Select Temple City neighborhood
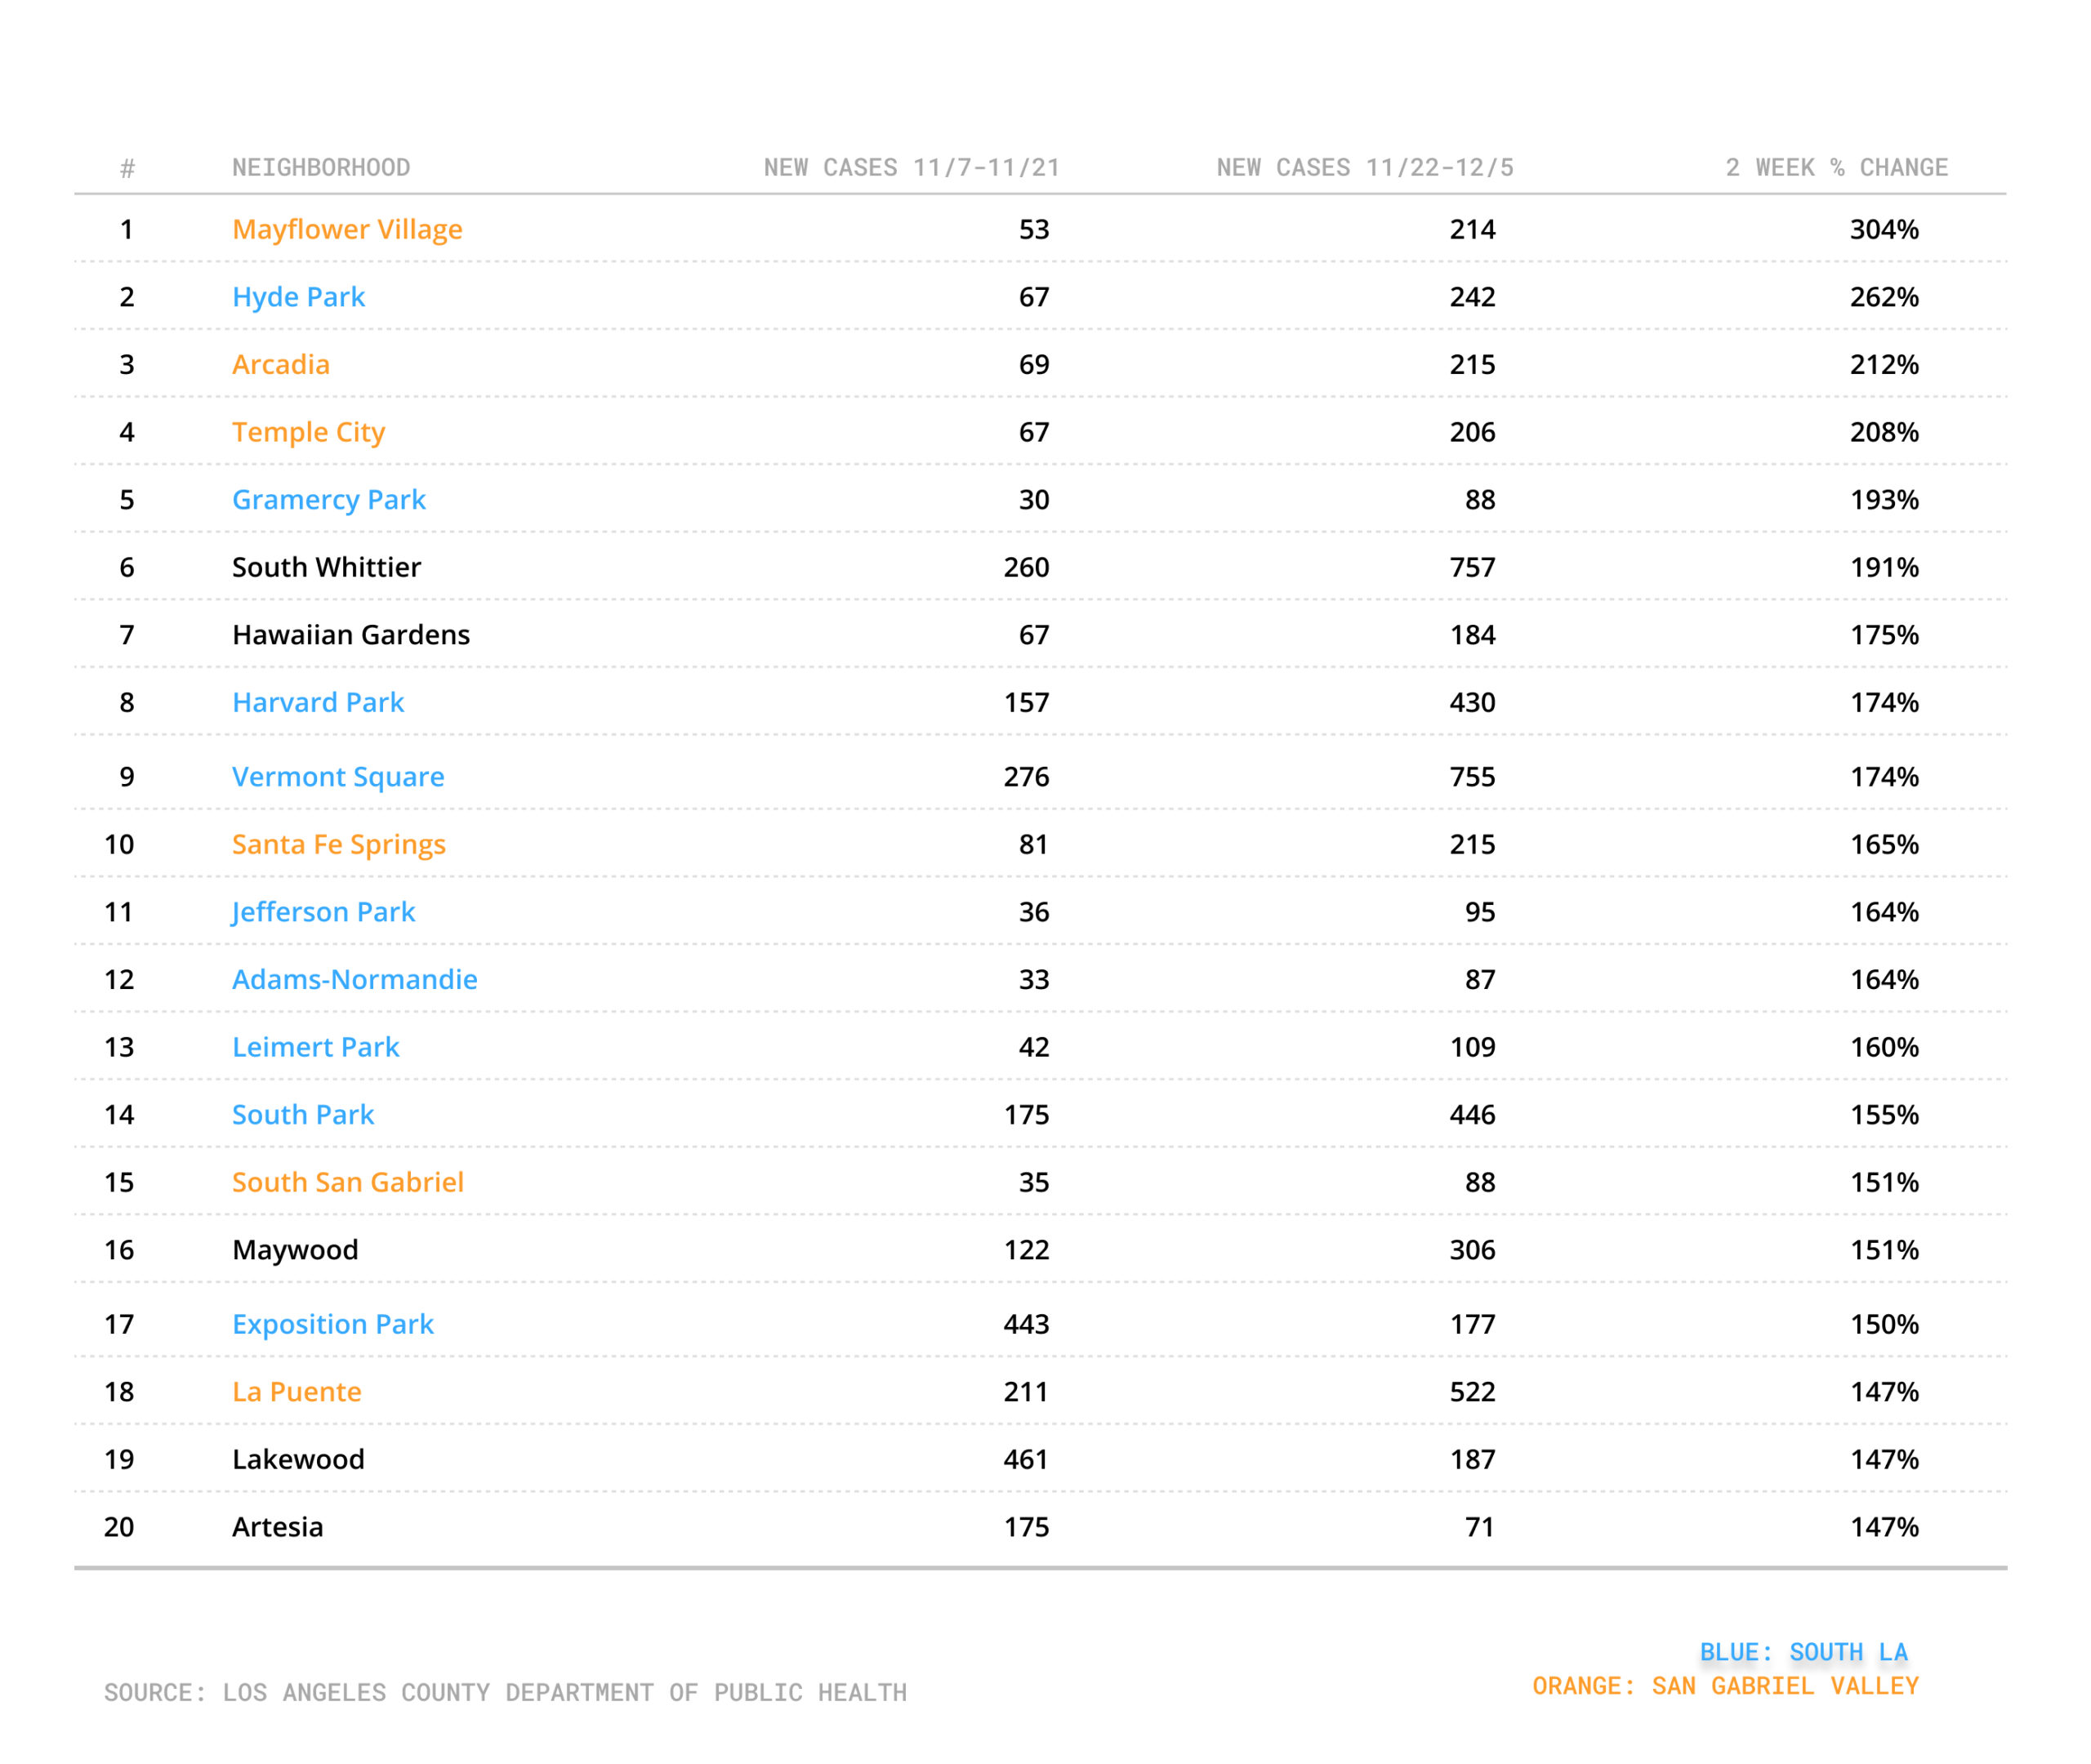This screenshot has height=1764, width=2091. click(308, 433)
